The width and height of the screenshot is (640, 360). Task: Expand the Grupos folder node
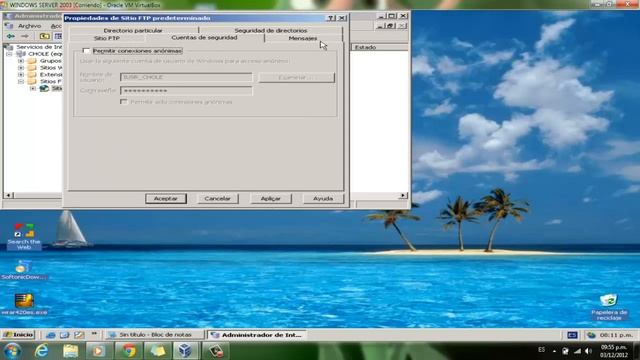pos(21,61)
